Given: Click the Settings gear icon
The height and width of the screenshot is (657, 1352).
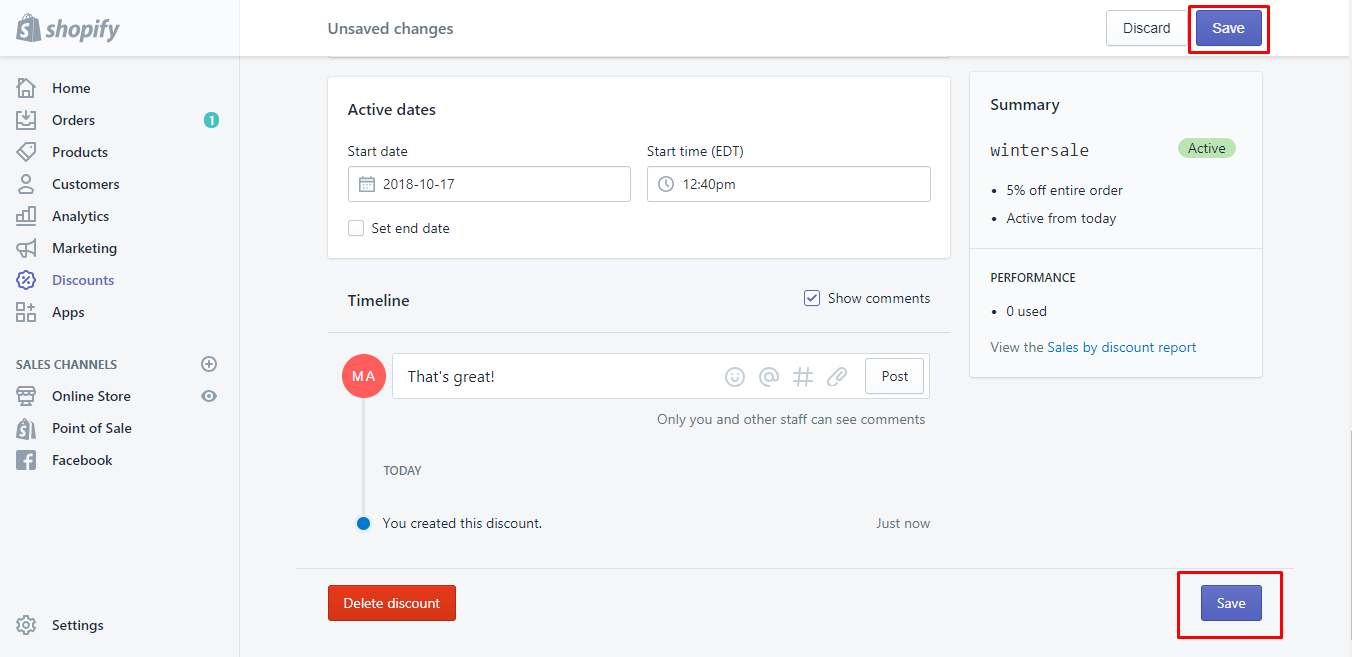Looking at the screenshot, I should coord(27,625).
